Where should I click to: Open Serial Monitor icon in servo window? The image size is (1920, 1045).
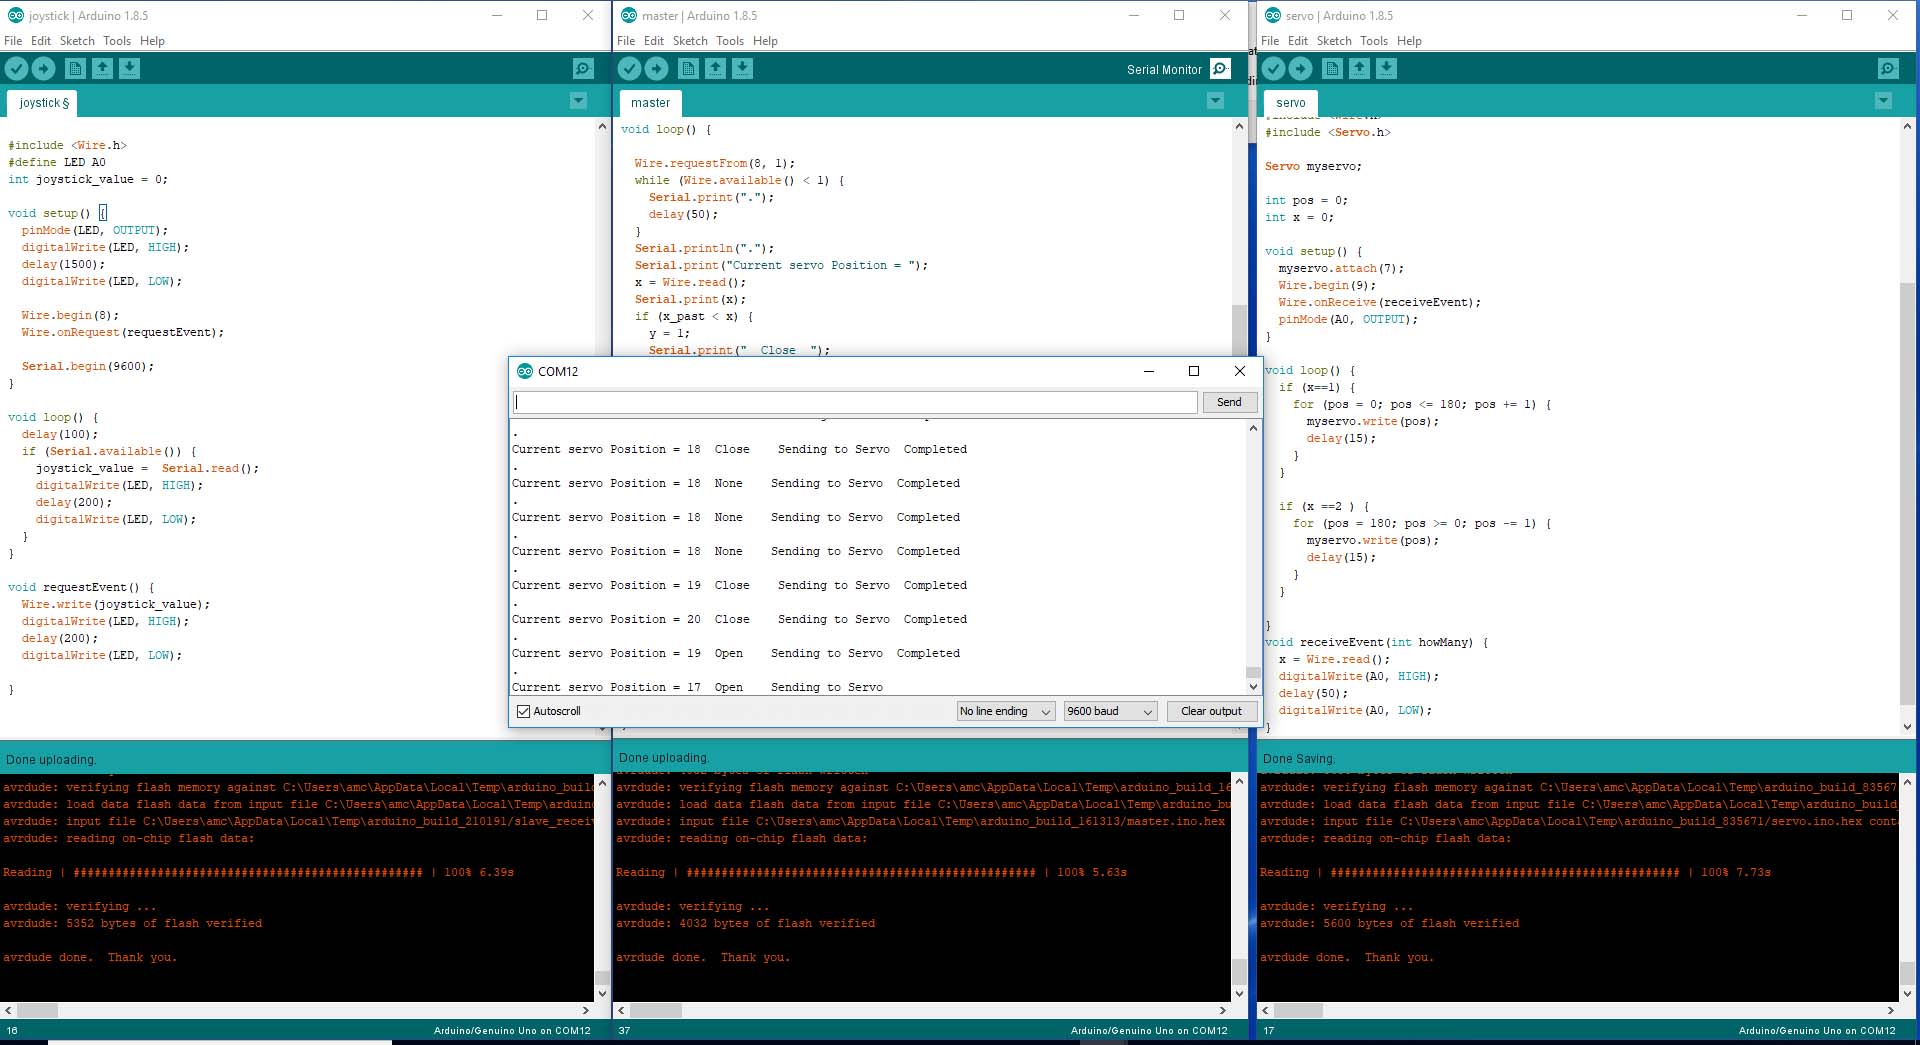click(x=1887, y=68)
